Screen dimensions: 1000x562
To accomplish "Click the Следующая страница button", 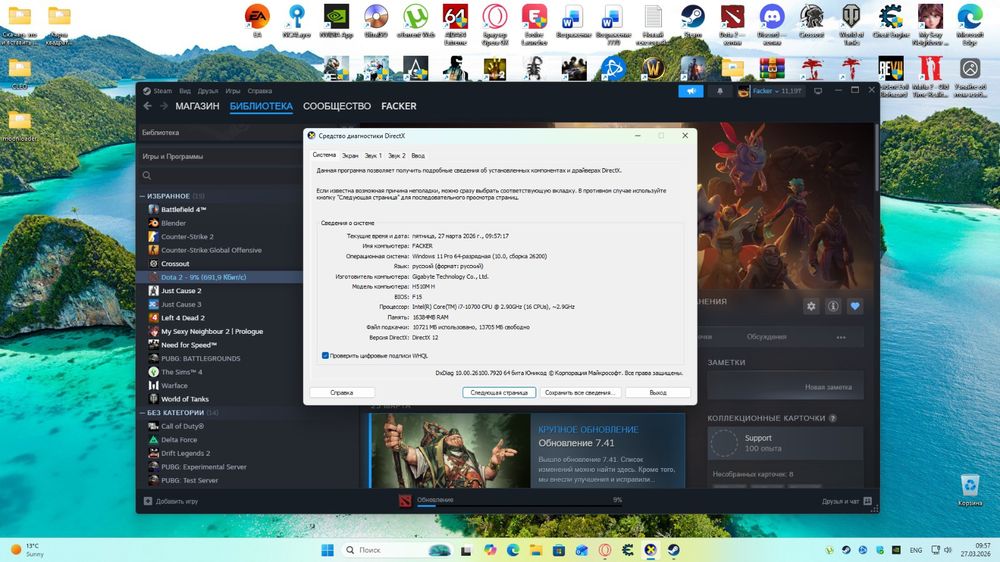I will (499, 393).
